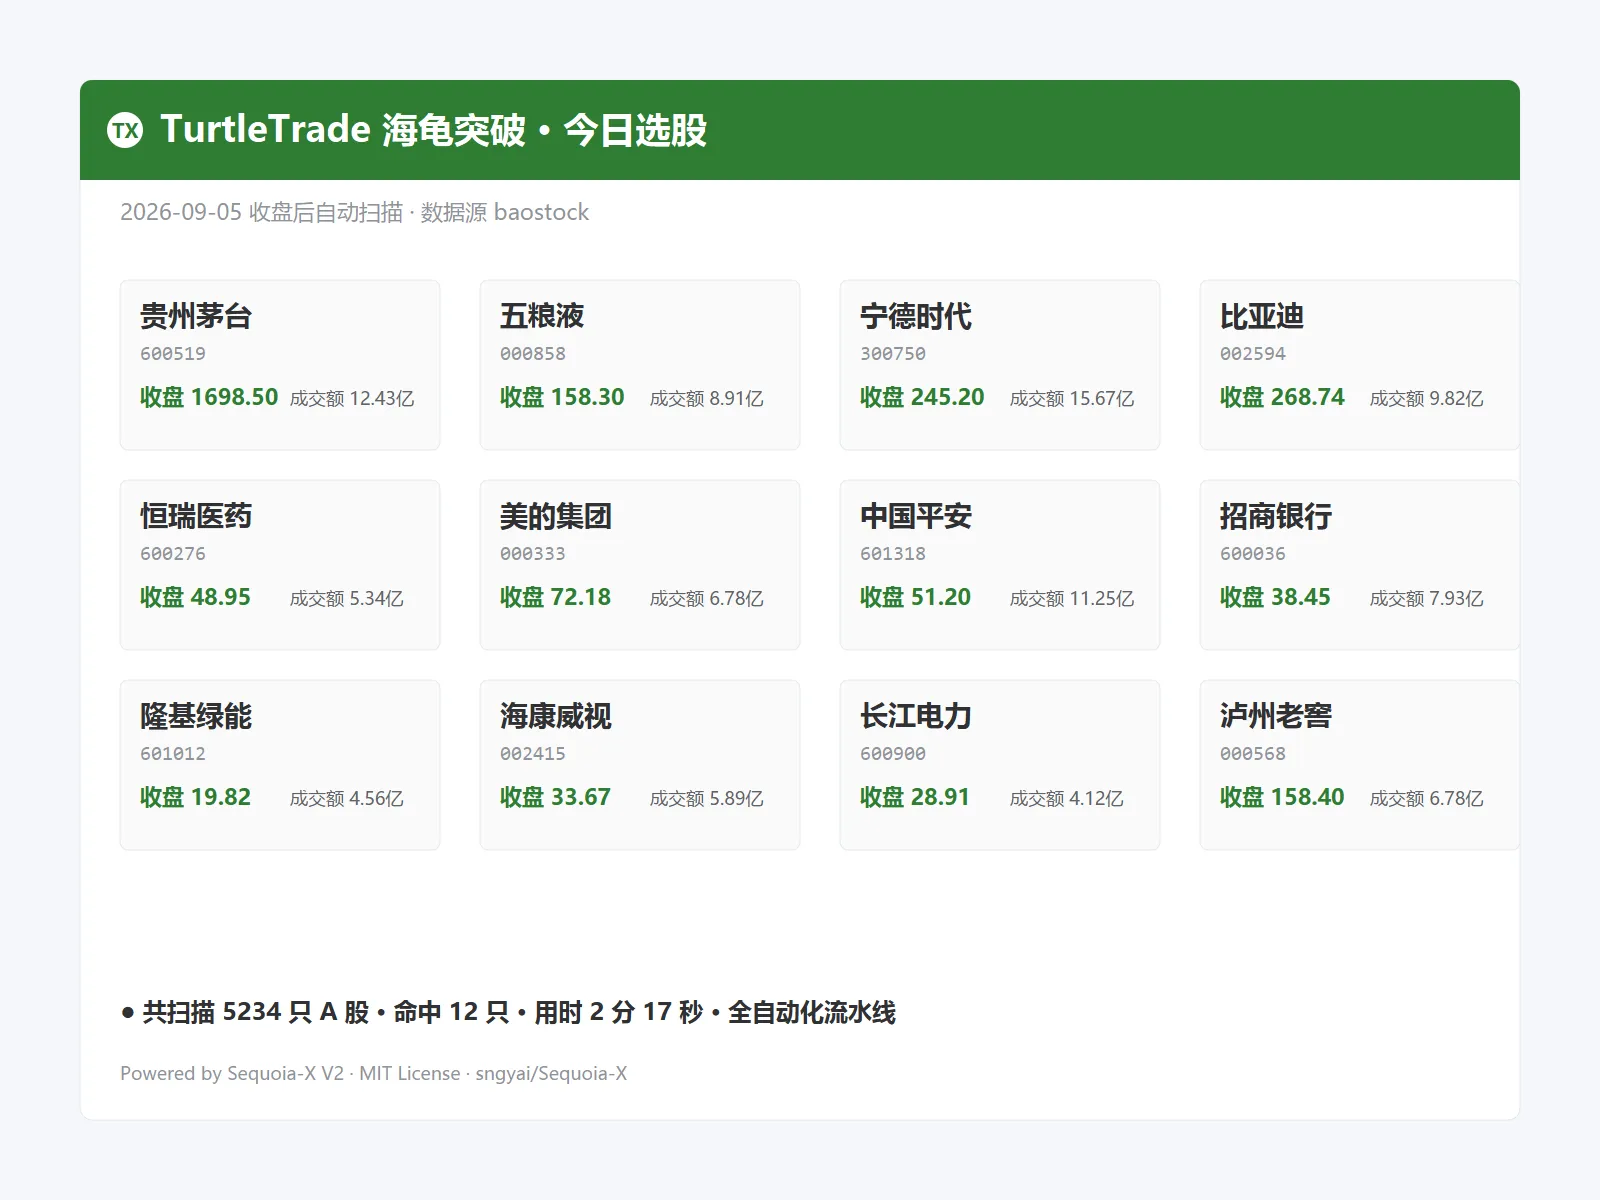Viewport: 1600px width, 1200px height.
Task: Click the scan summary 共扫描 5234 只
Action: coord(508,1012)
